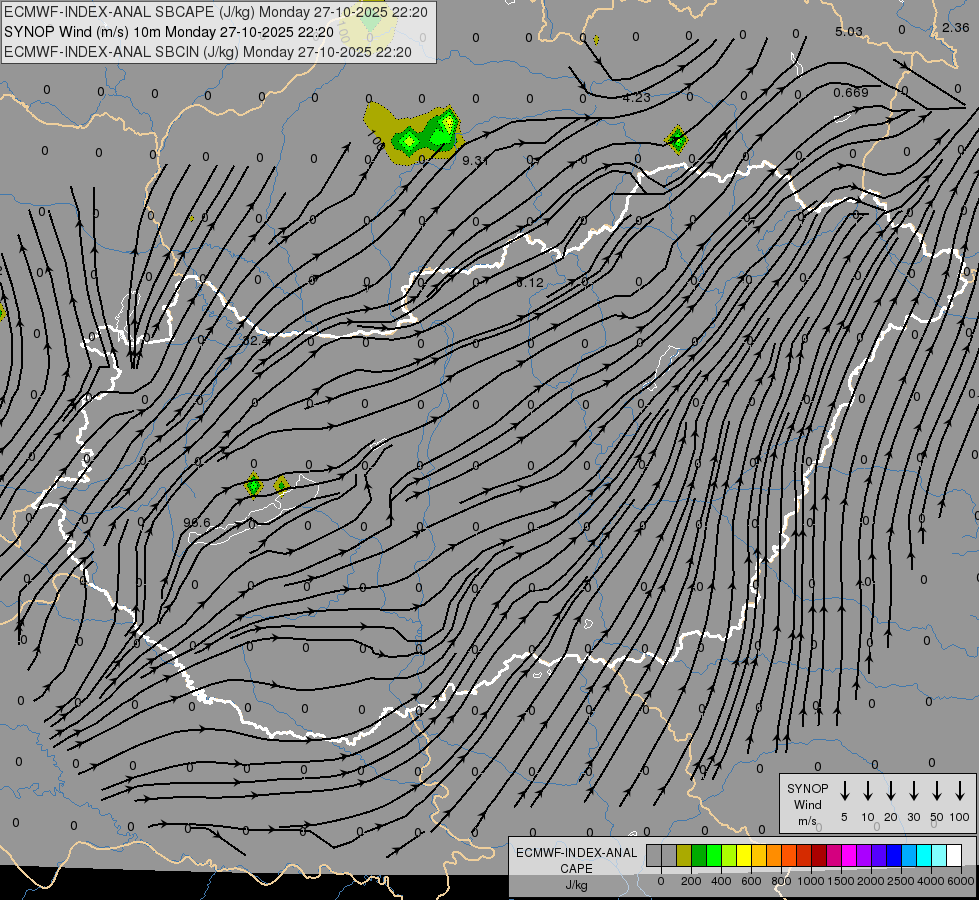
Task: Click the SYNOP Wind m/s legend title
Action: tap(807, 804)
